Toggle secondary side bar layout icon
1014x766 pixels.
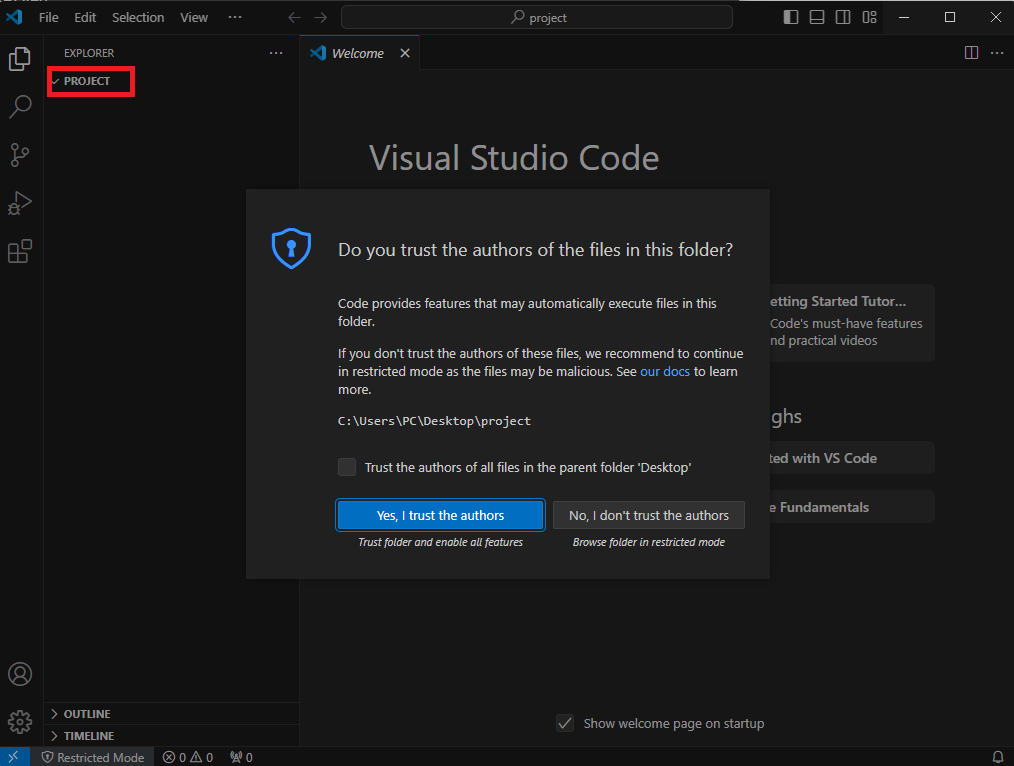(x=843, y=17)
